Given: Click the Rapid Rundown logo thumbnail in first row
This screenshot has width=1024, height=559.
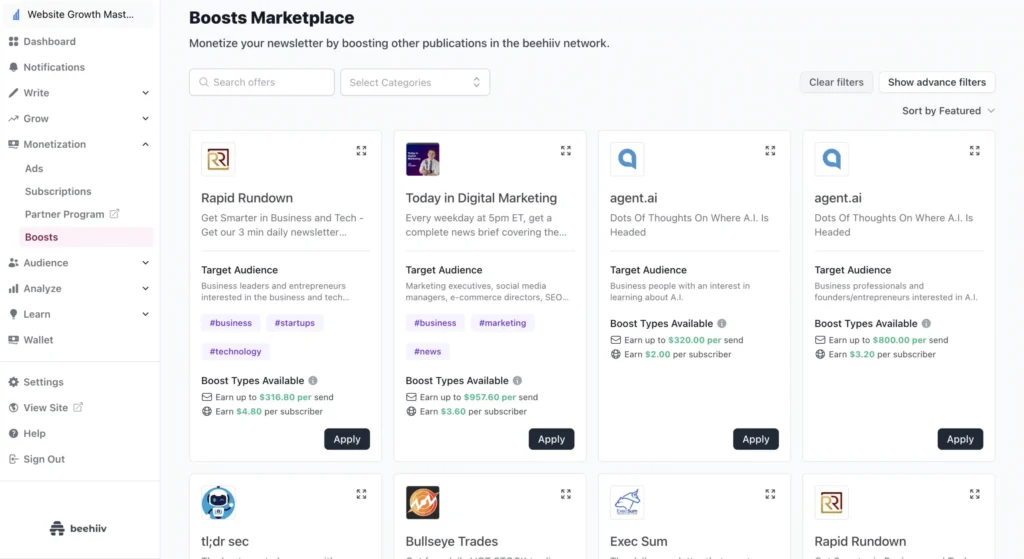Looking at the screenshot, I should [x=218, y=159].
